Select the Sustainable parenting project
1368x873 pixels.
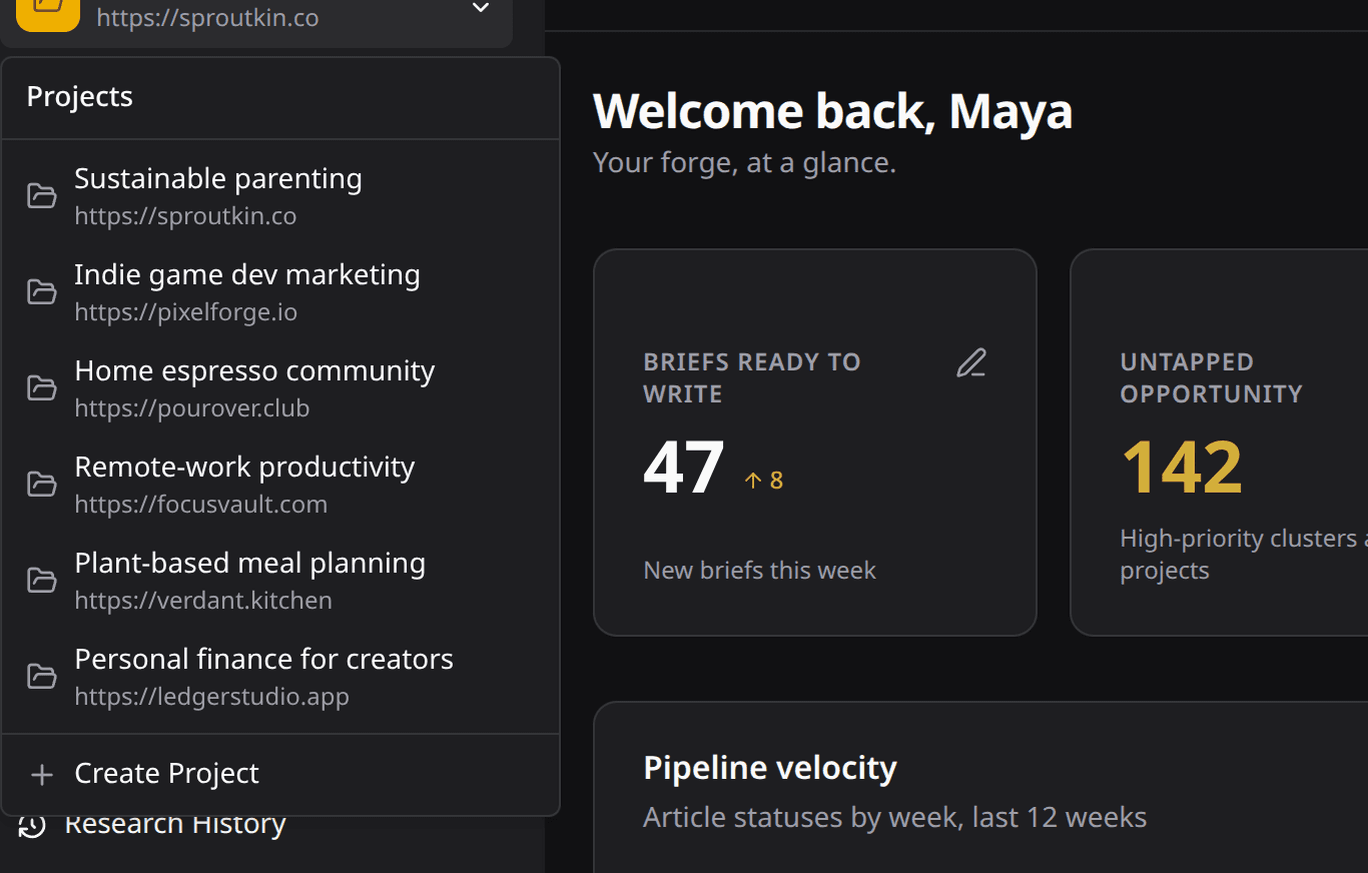[x=280, y=196]
